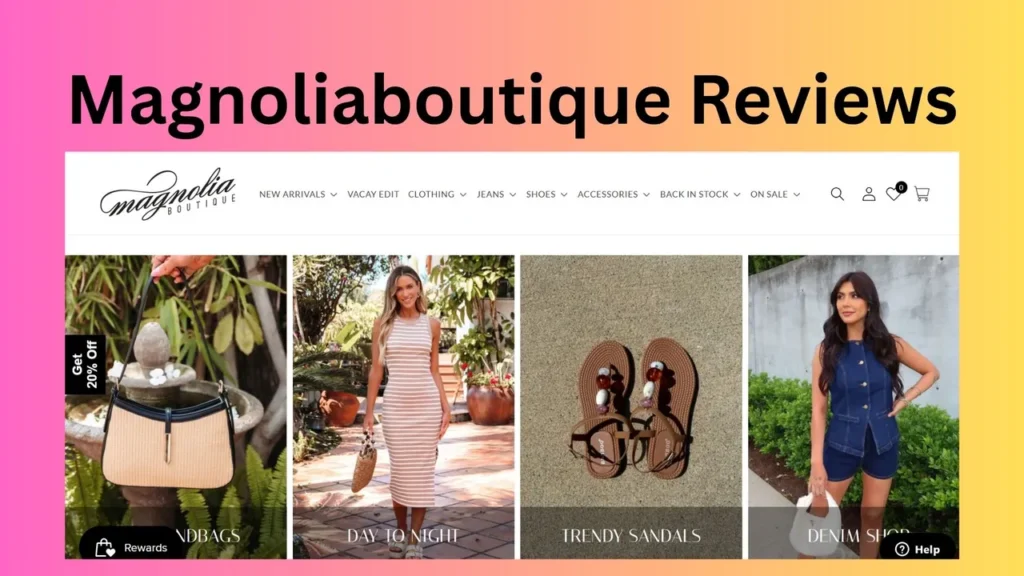Open the search magnifier icon
The image size is (1024, 576).
(x=837, y=194)
